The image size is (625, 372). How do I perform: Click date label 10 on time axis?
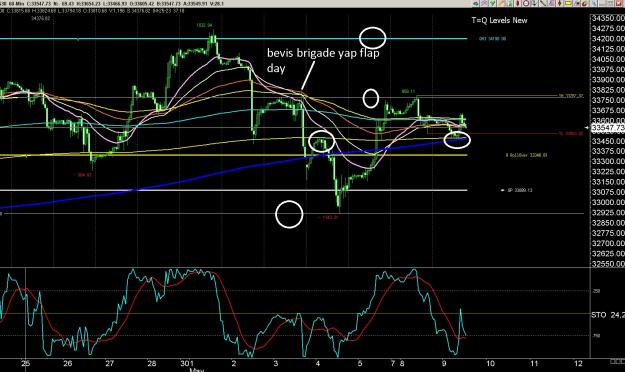pos(490,363)
